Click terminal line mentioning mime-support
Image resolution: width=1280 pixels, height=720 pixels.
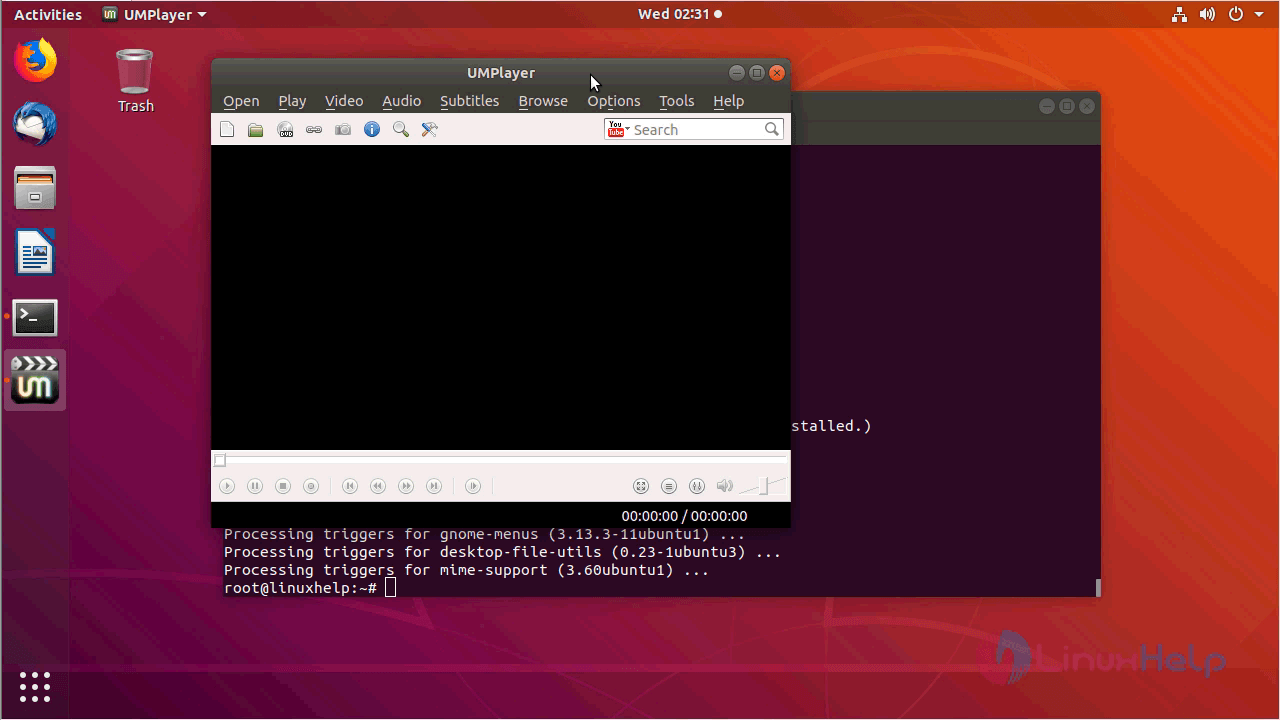tap(466, 570)
